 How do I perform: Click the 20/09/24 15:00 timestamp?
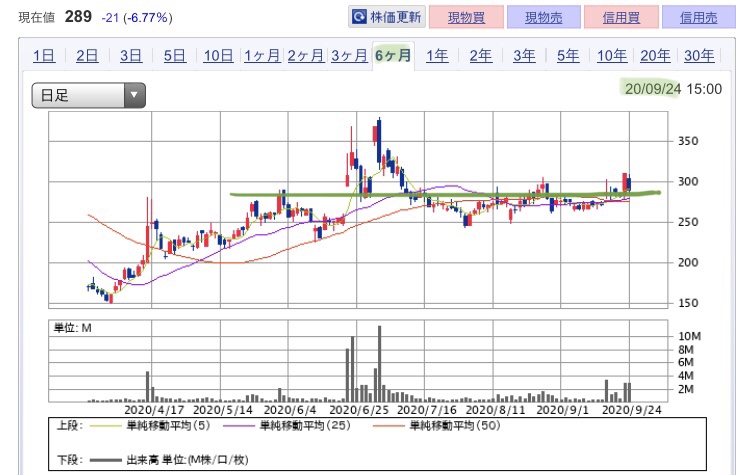pos(673,89)
